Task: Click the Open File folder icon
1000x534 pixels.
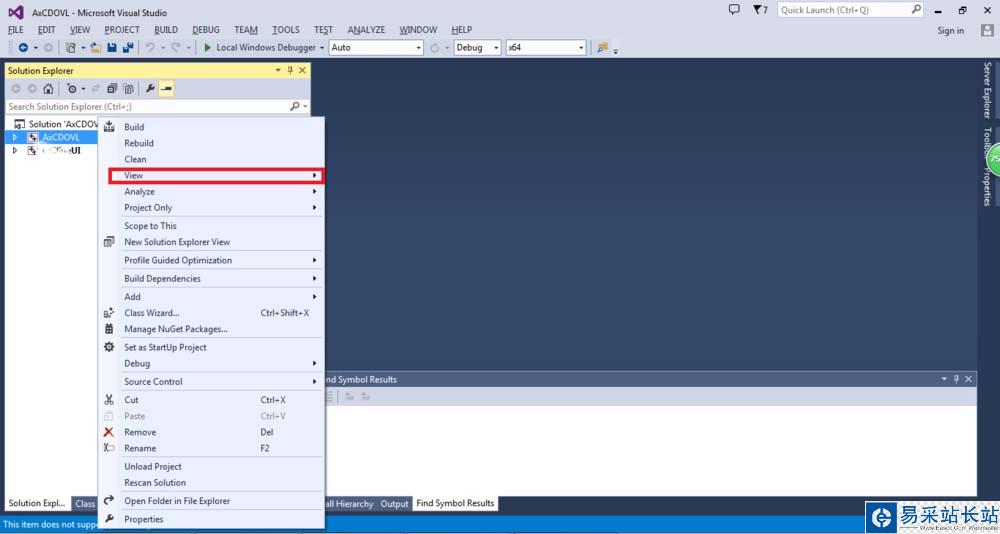Action: pos(96,47)
